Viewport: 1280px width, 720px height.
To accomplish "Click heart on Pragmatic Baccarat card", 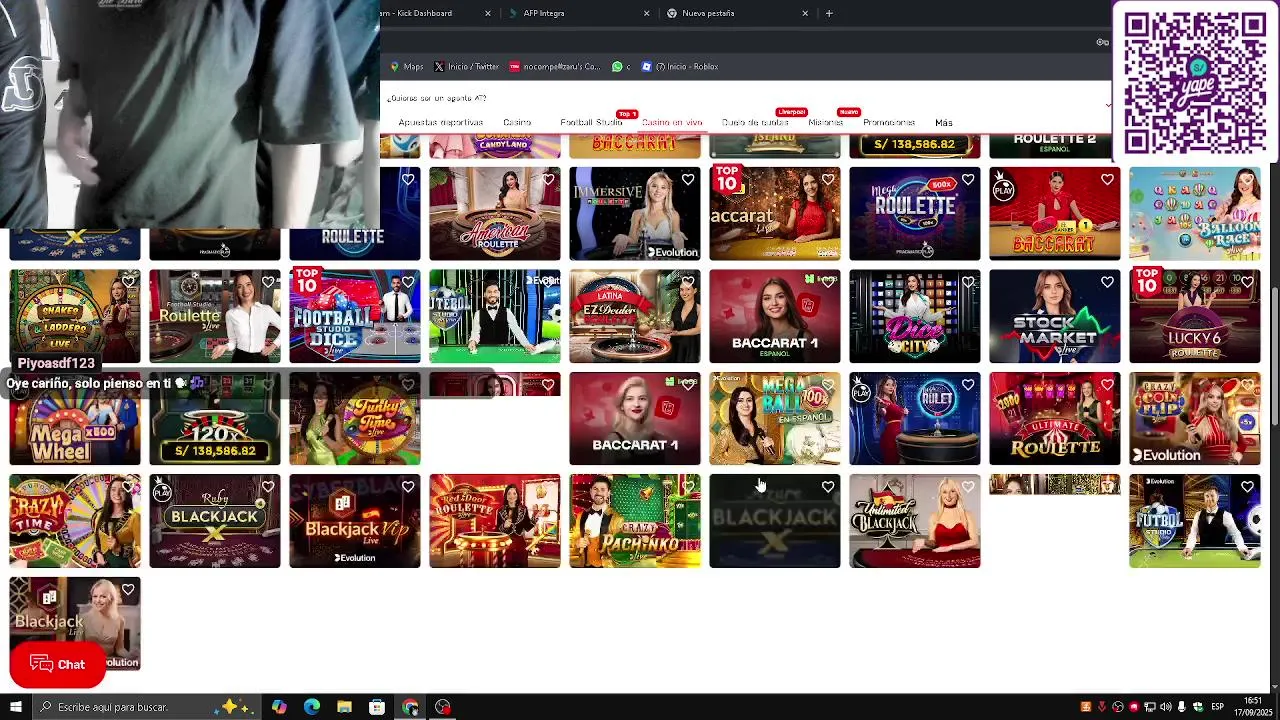I will 1108,180.
